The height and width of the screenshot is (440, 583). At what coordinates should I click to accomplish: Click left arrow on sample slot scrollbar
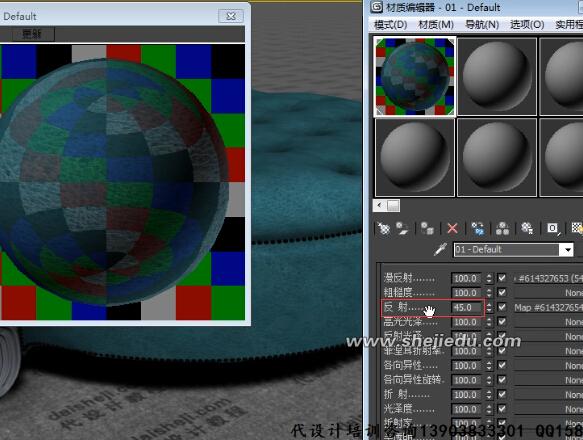coord(379,205)
